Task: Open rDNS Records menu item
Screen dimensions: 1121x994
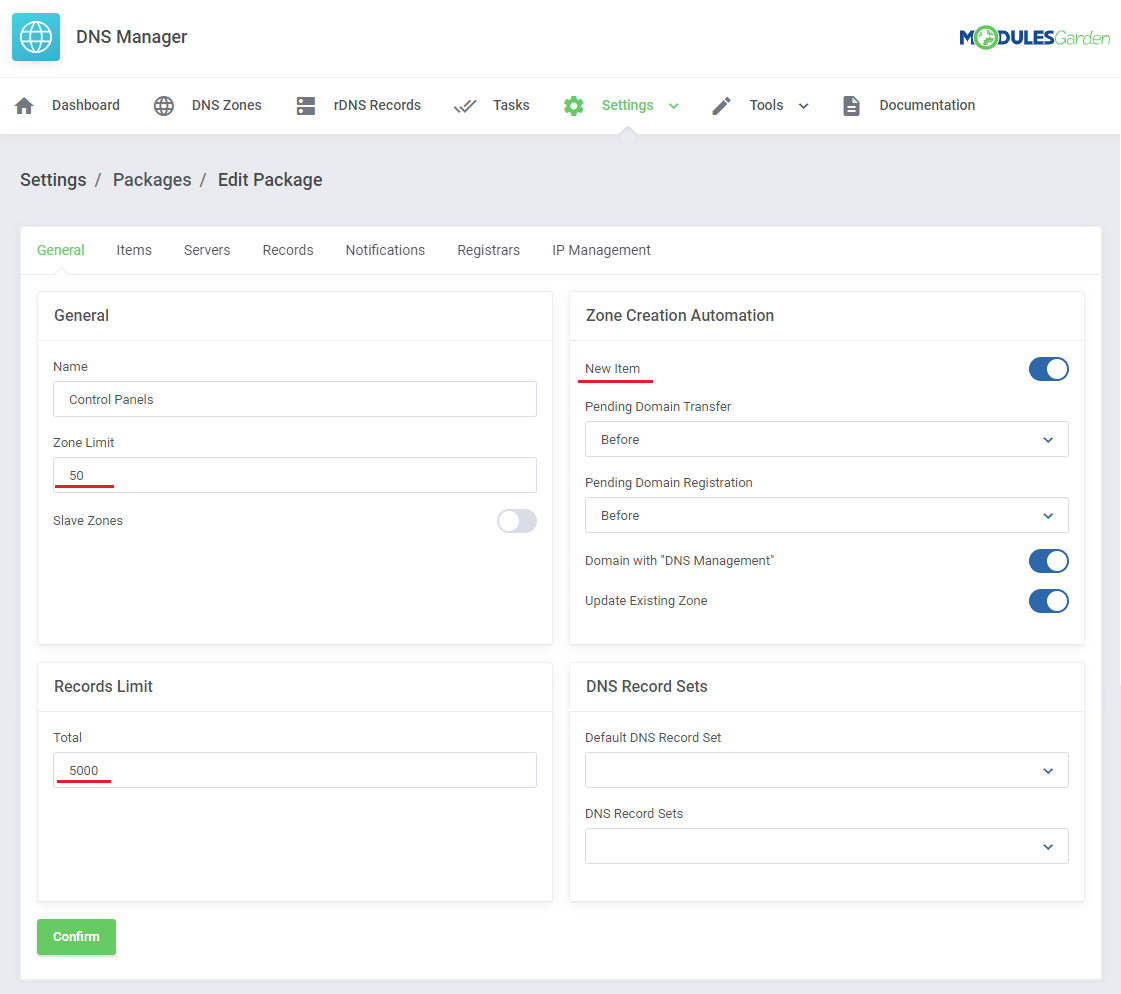Action: pyautogui.click(x=377, y=105)
